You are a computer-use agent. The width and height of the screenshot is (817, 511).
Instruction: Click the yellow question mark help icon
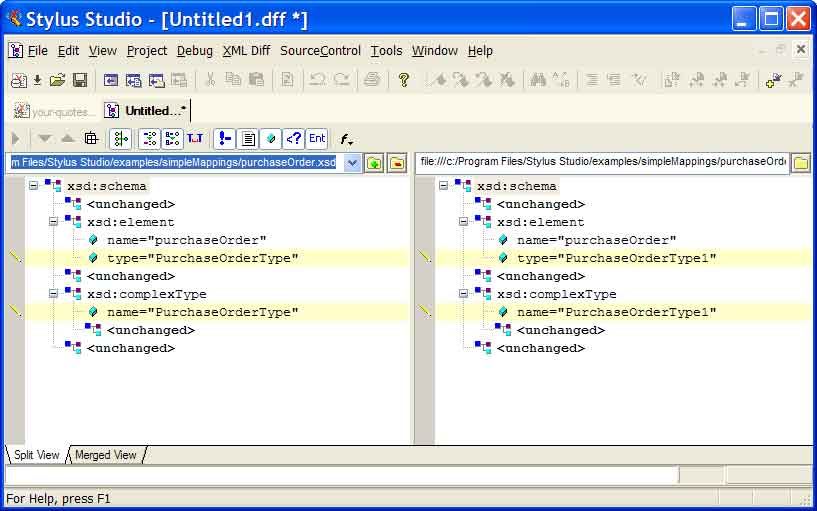pos(403,80)
